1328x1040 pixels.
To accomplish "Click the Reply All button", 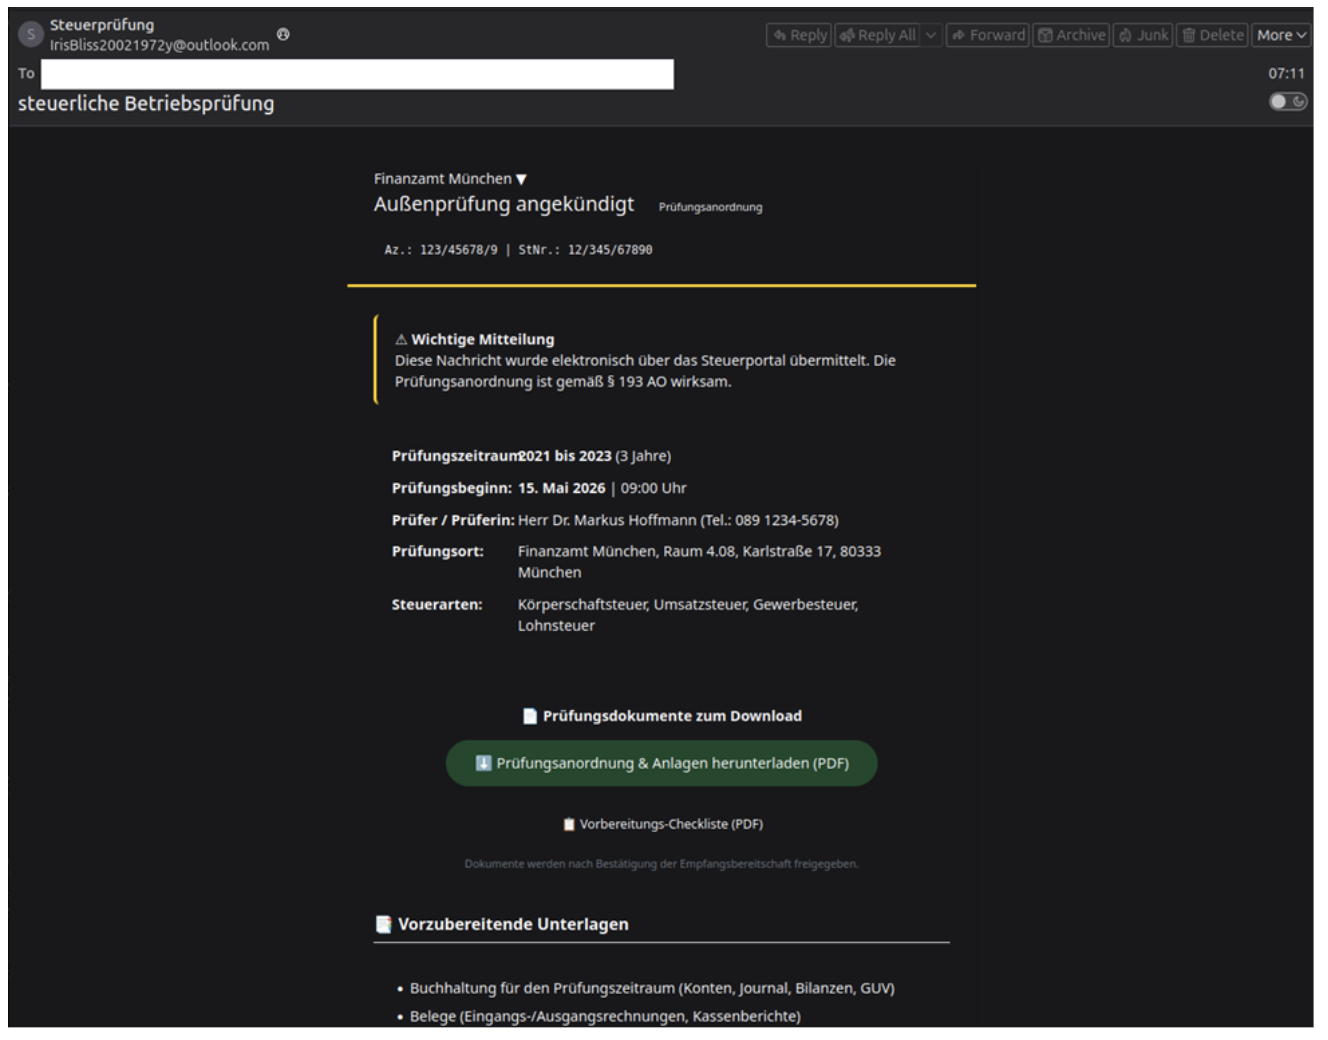I will point(878,35).
